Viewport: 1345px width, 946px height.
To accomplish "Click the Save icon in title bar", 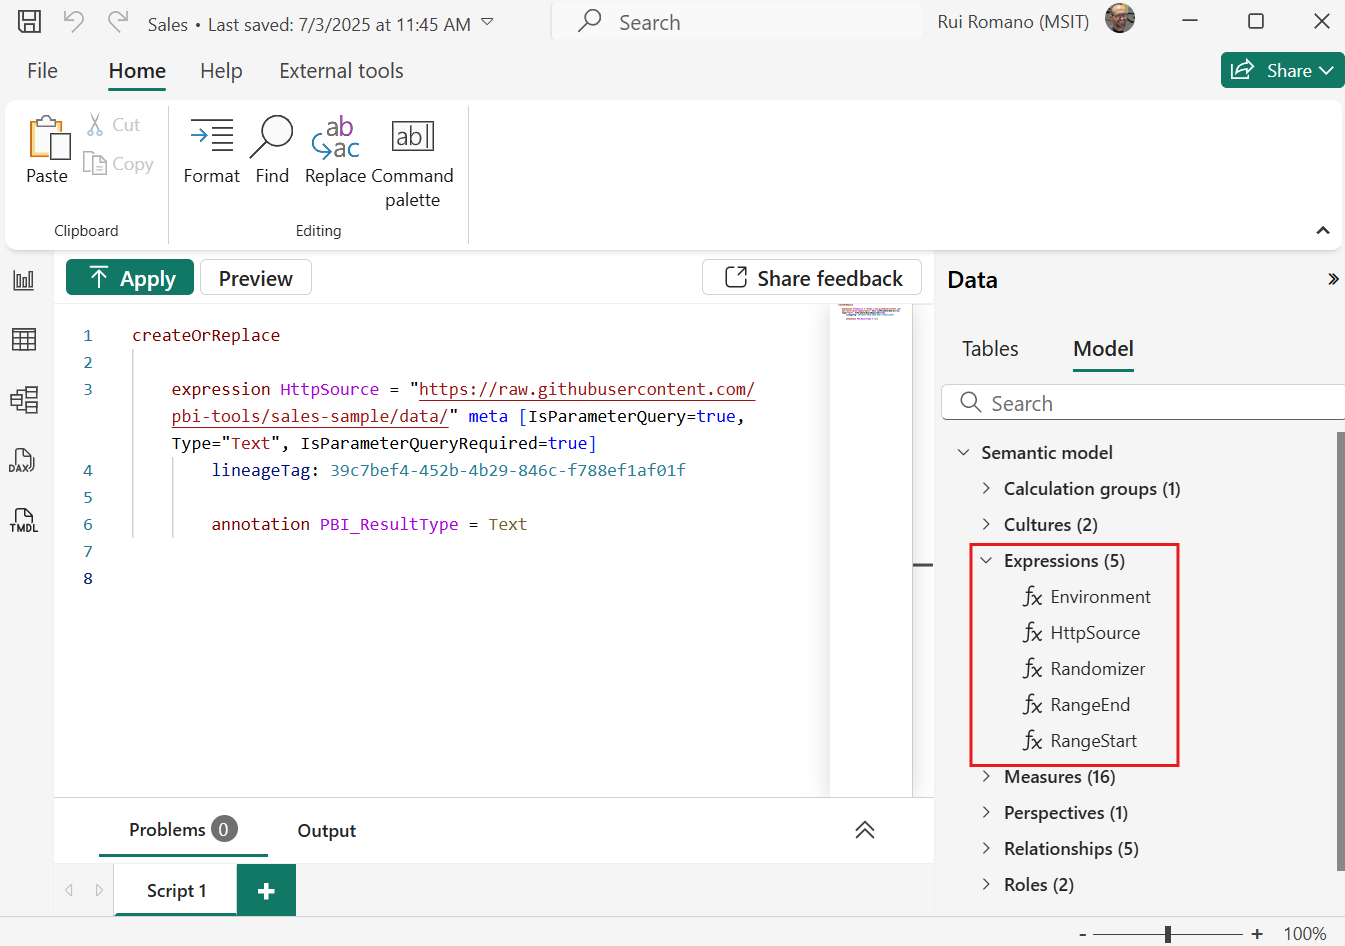I will pos(30,22).
